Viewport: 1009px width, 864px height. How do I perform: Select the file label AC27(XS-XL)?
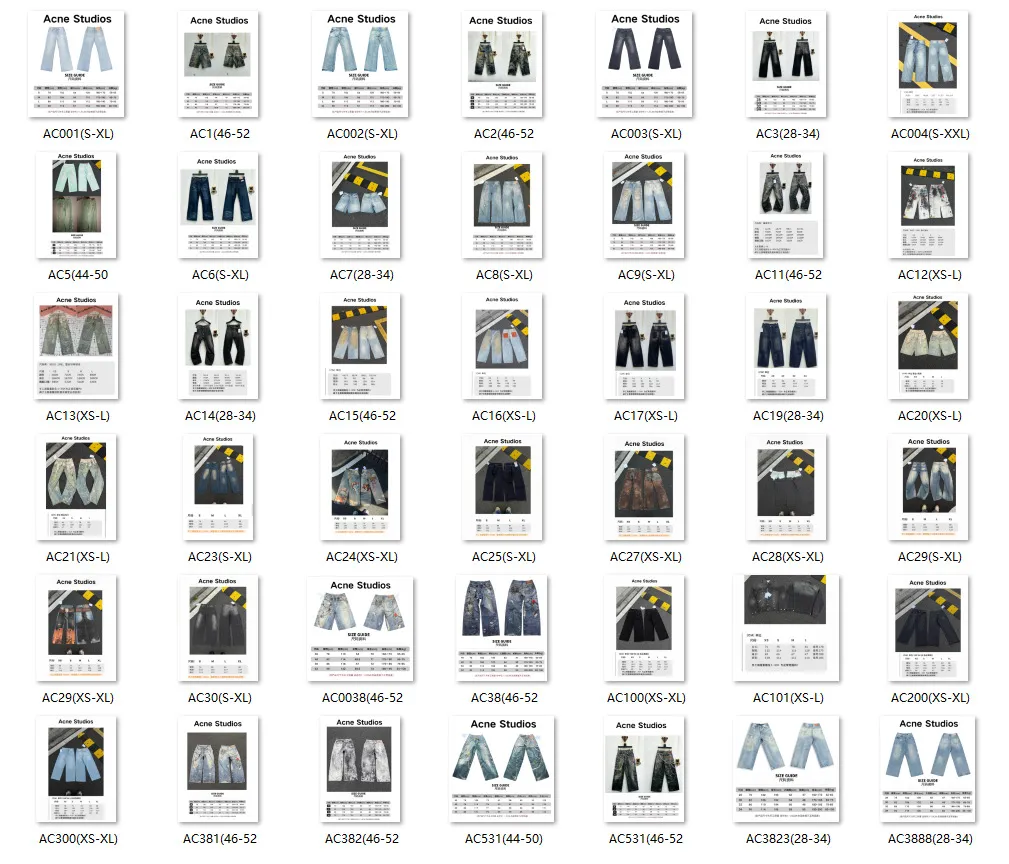645,556
